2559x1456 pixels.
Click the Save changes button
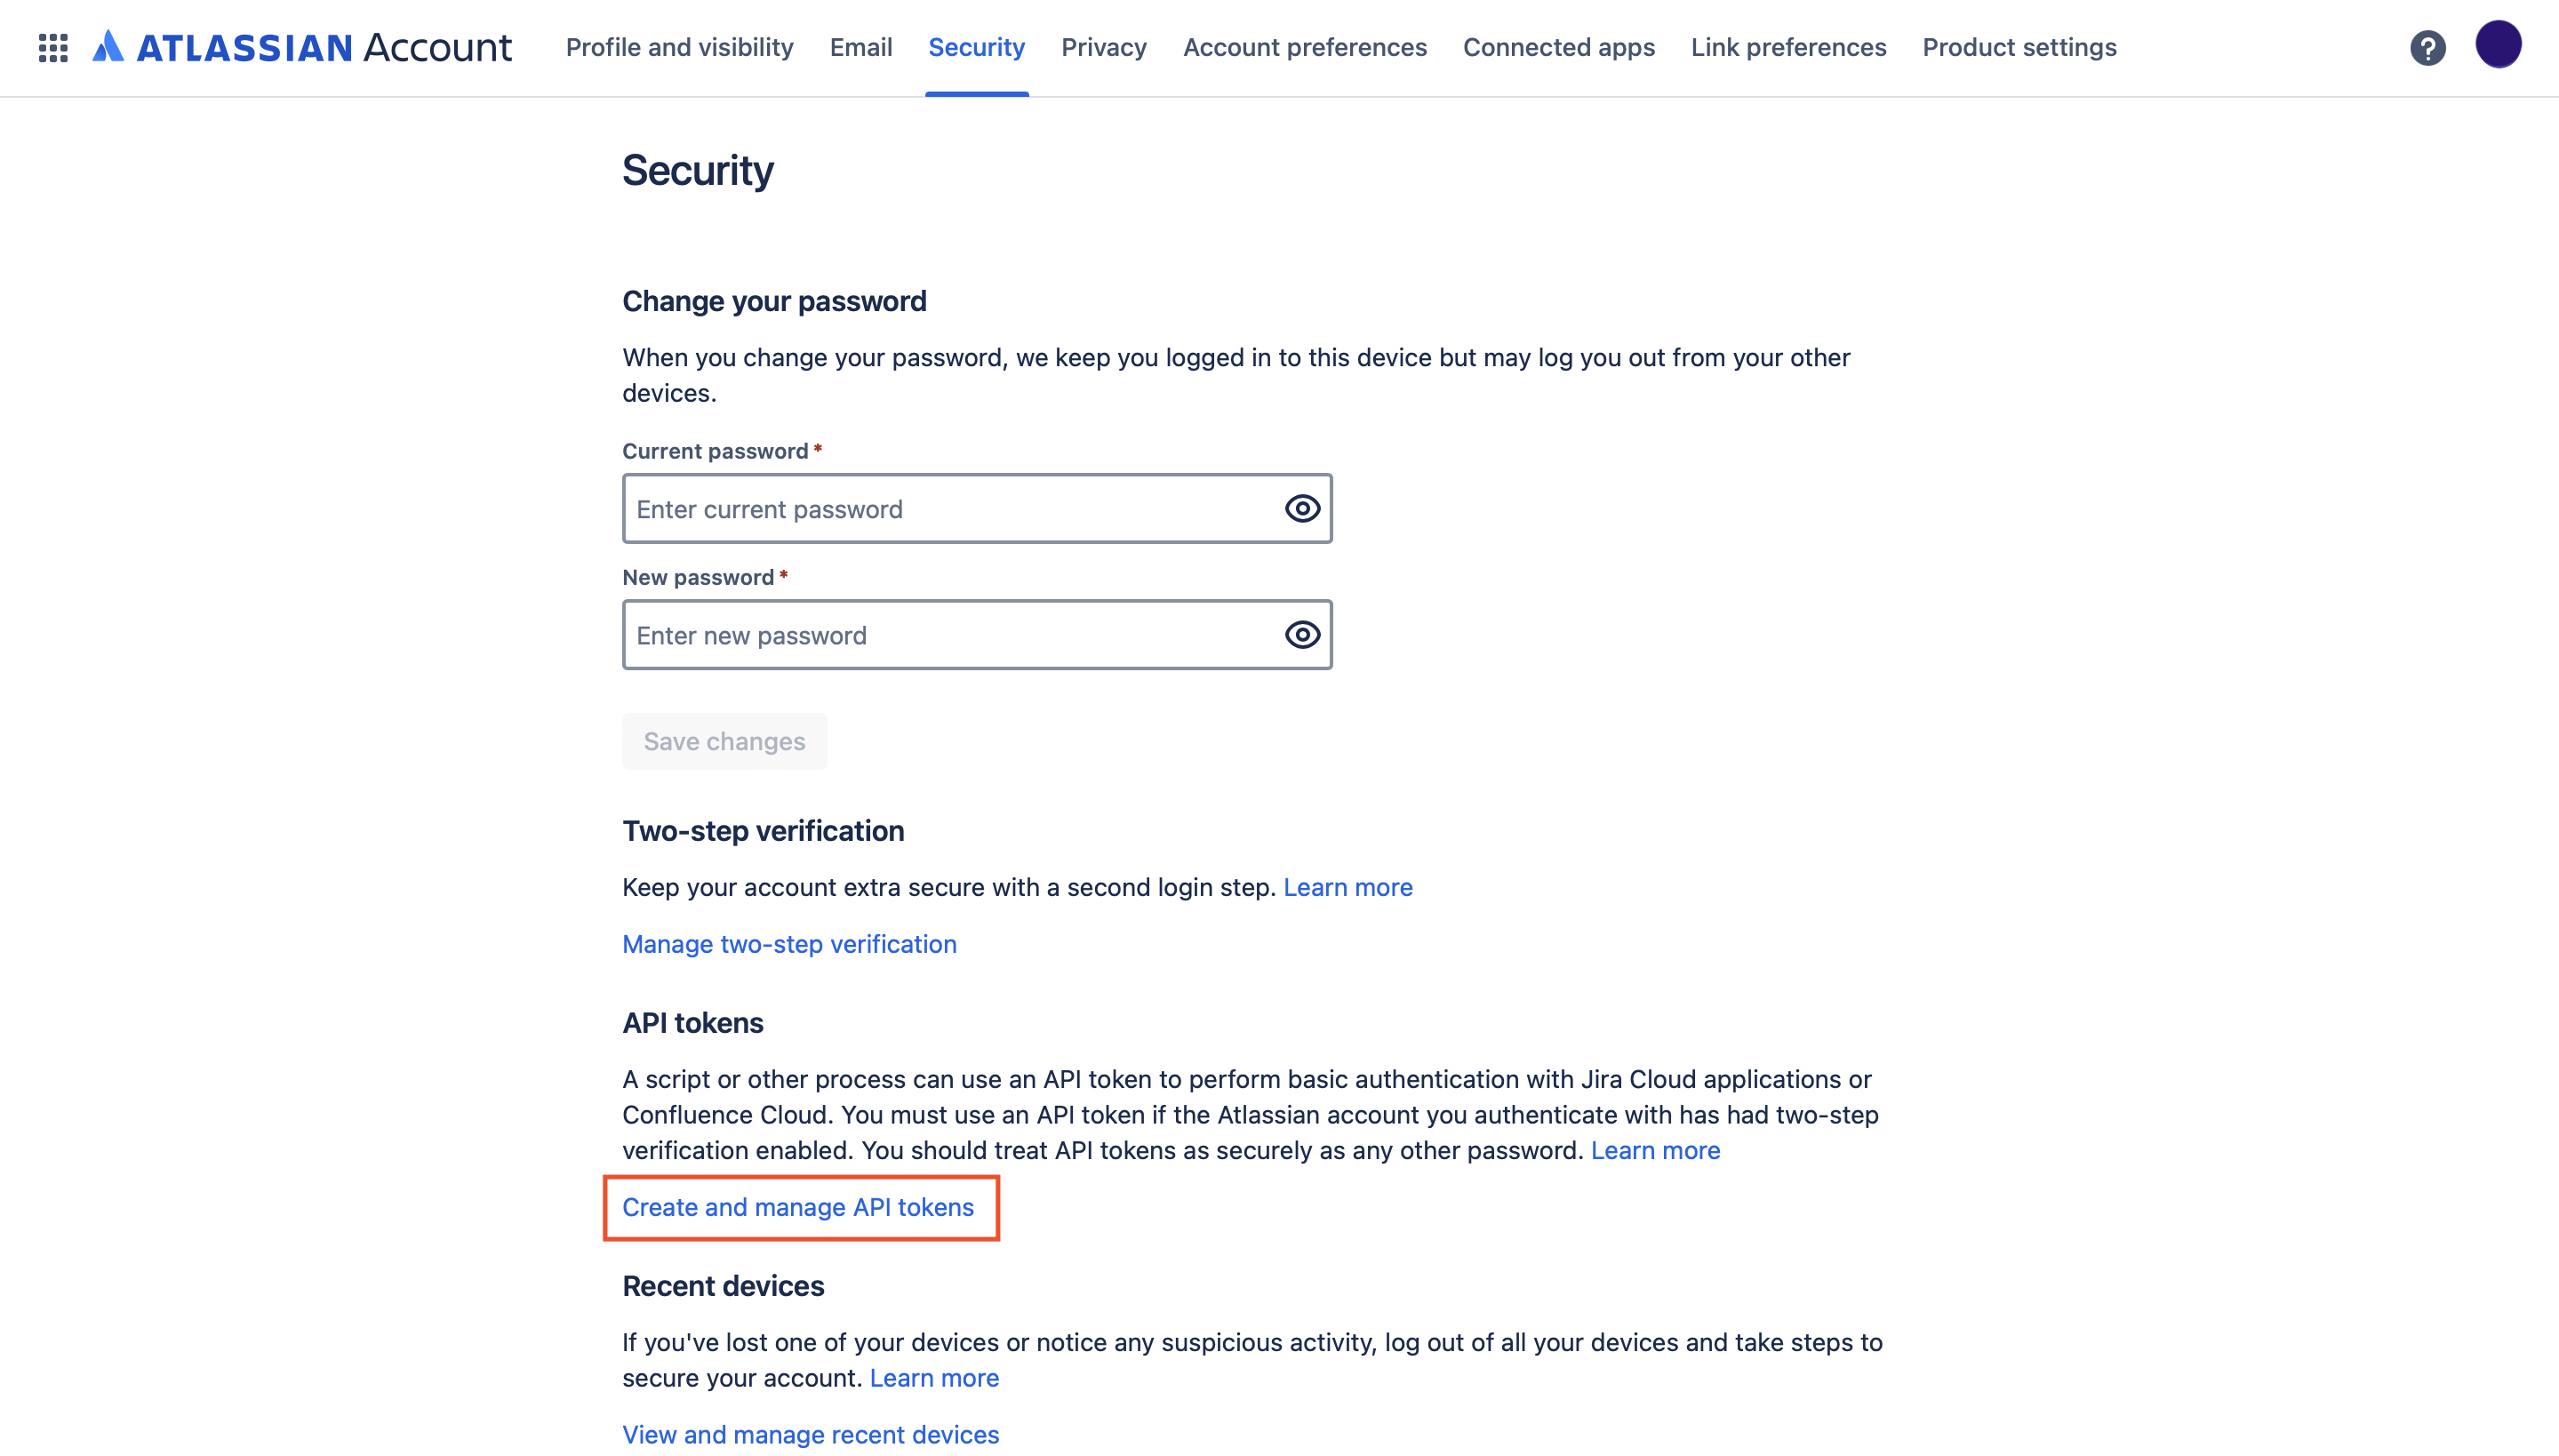[724, 741]
